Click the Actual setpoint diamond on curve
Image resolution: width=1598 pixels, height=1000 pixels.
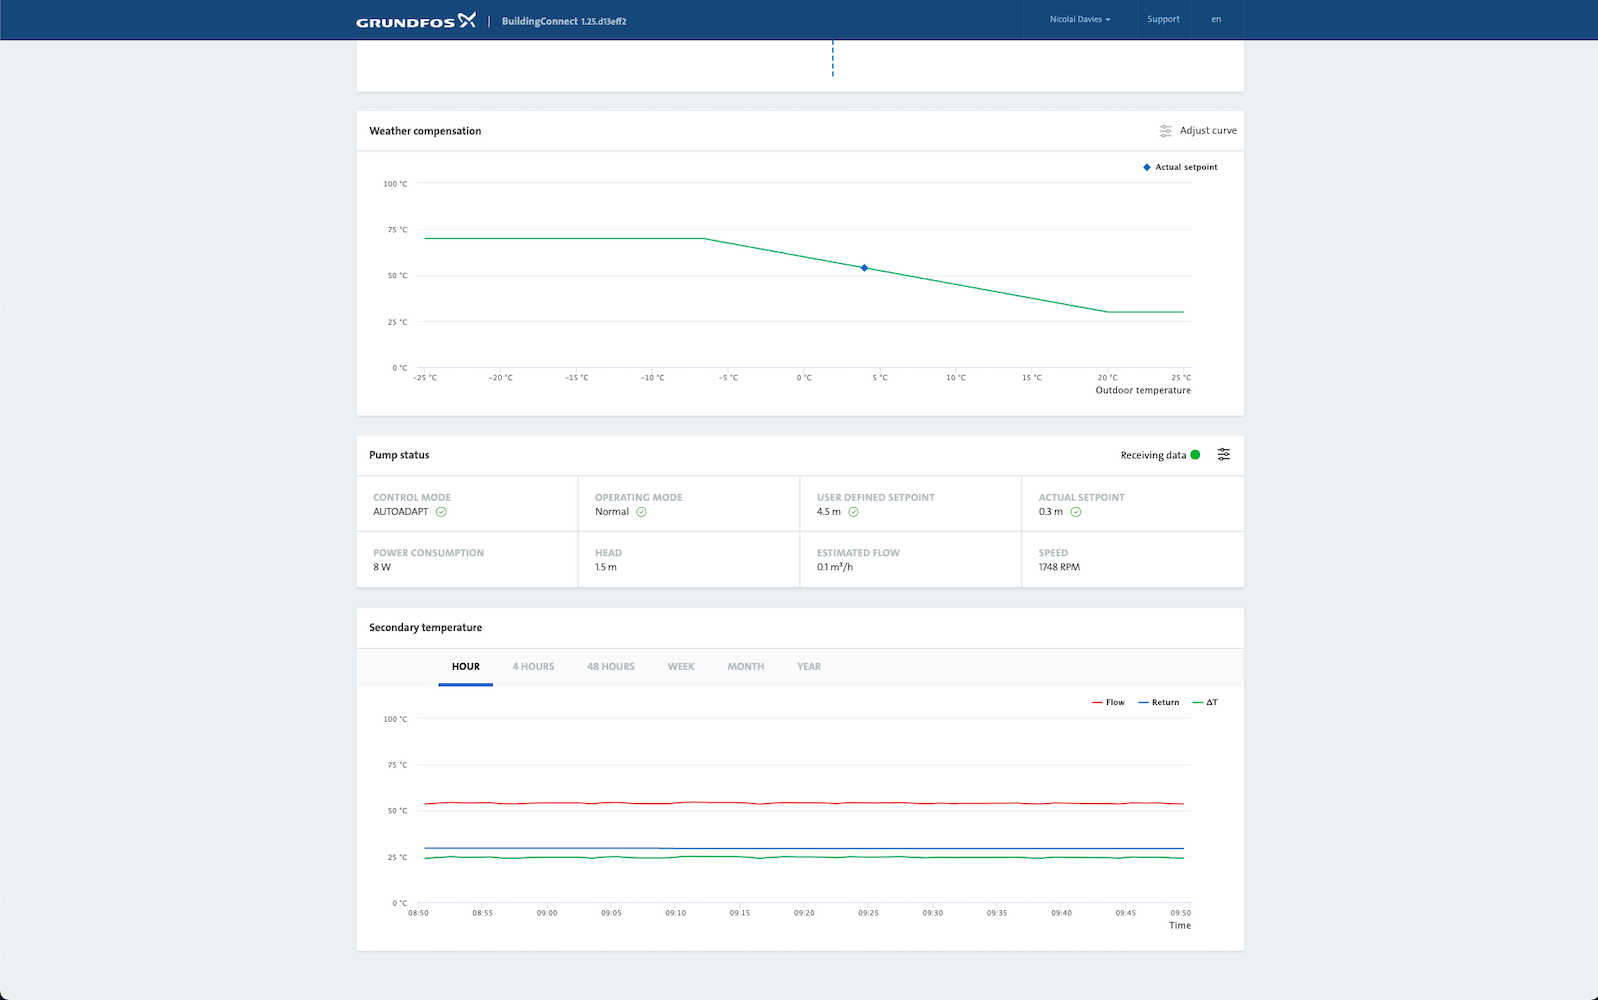865,268
